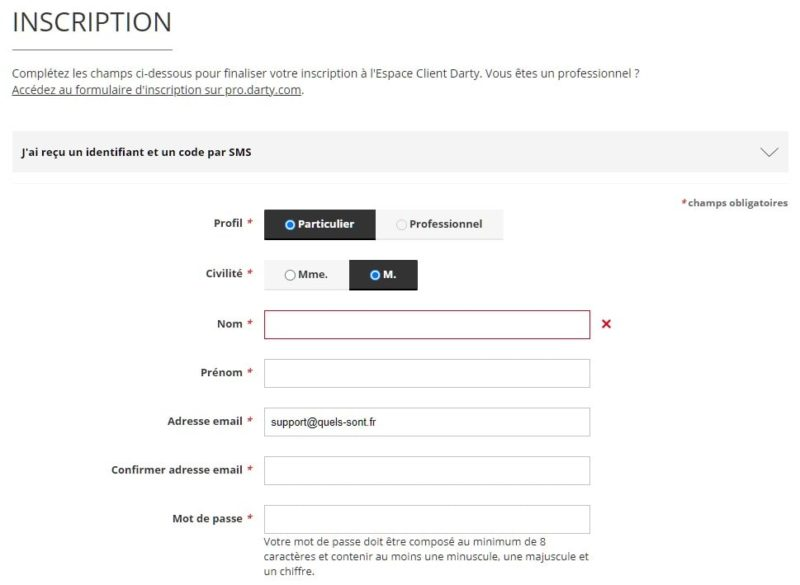Click the password requirements hint text

pos(426,556)
